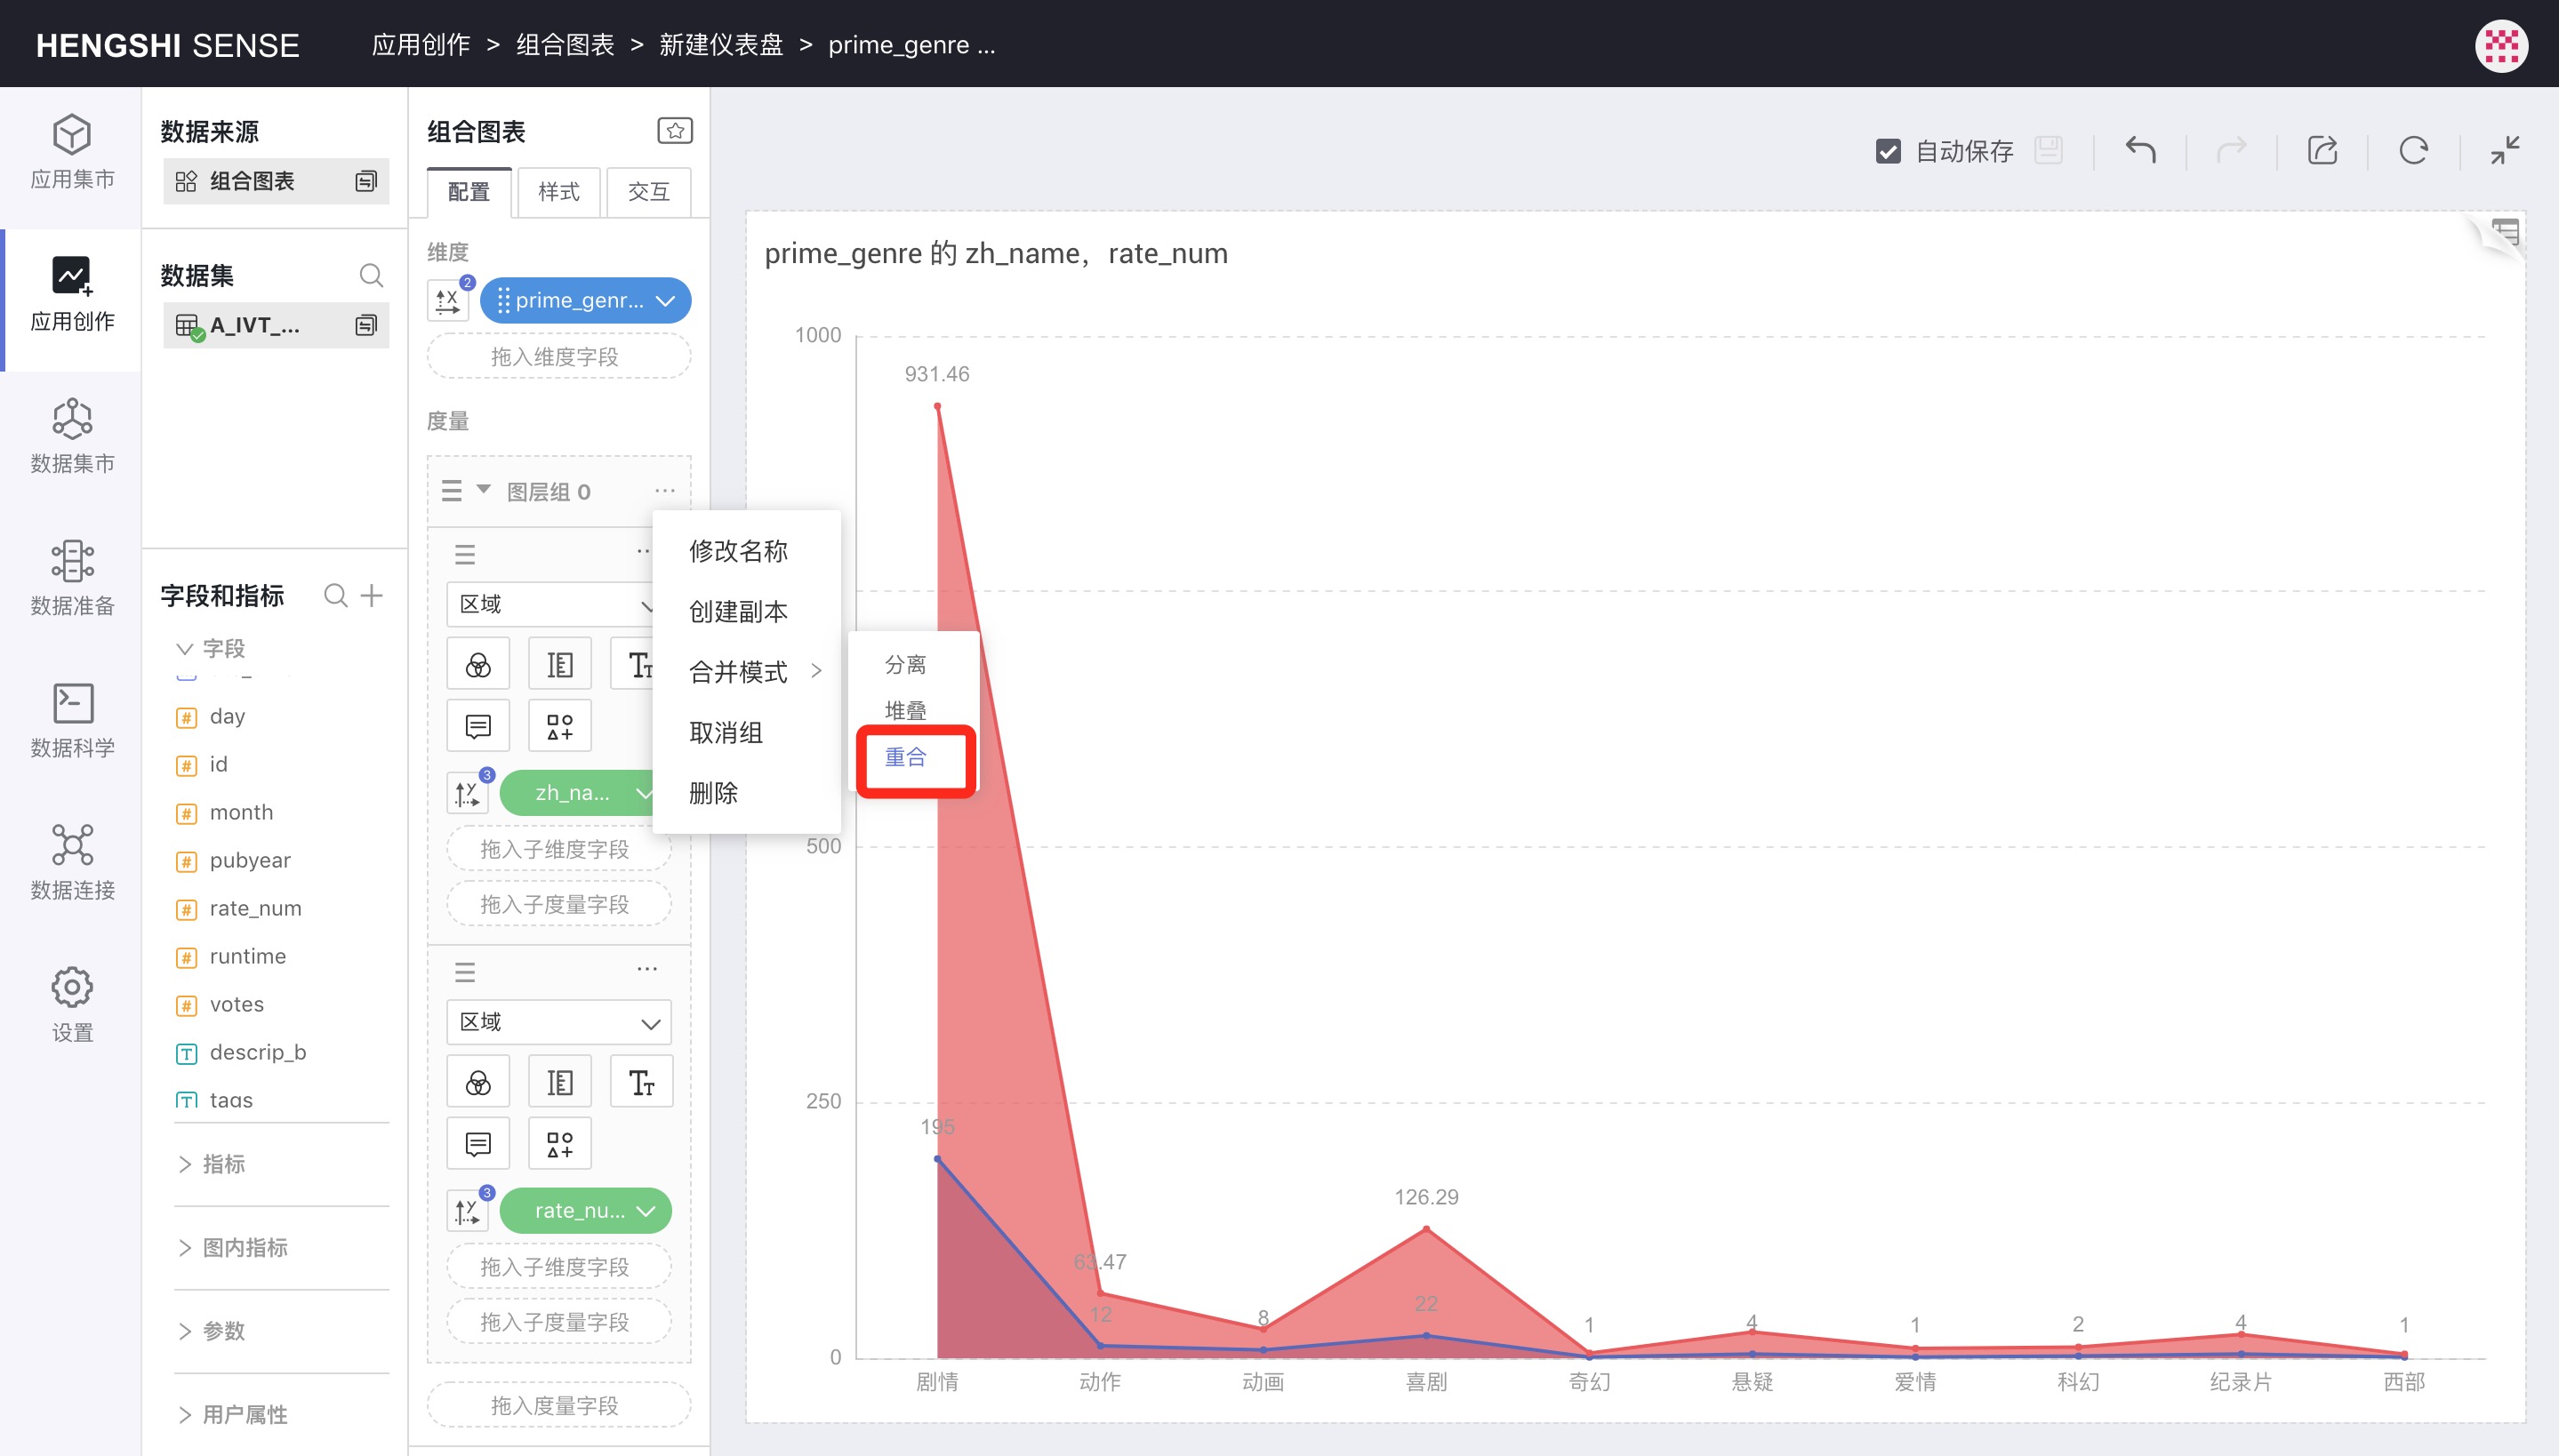Click the 新建仪表盘 breadcrumb link
The image size is (2559, 1456).
tap(721, 45)
